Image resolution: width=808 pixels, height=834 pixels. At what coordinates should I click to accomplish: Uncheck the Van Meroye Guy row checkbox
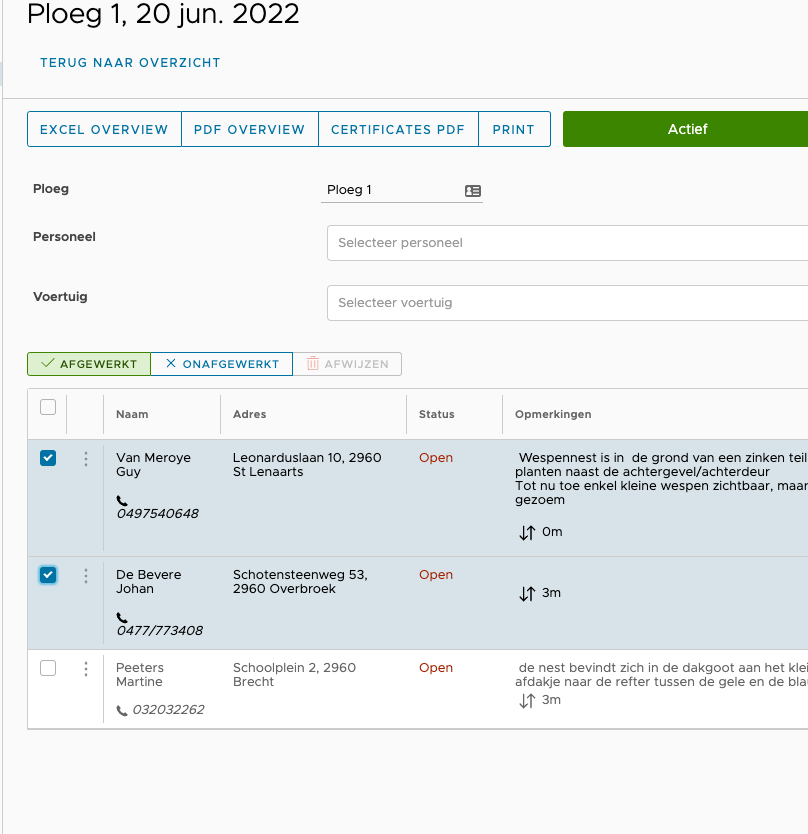click(48, 458)
